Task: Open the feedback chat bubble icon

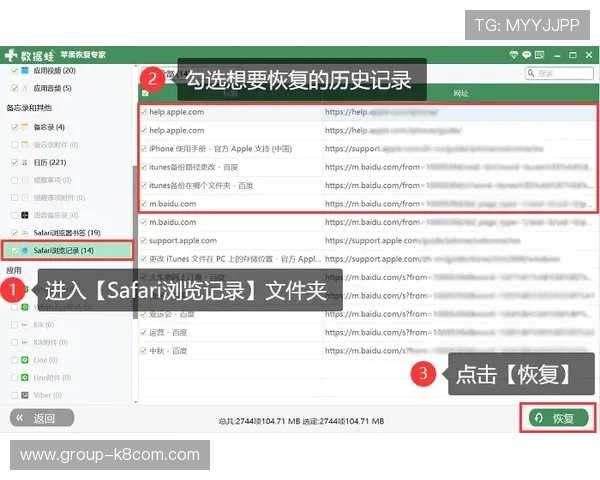Action: [x=527, y=55]
